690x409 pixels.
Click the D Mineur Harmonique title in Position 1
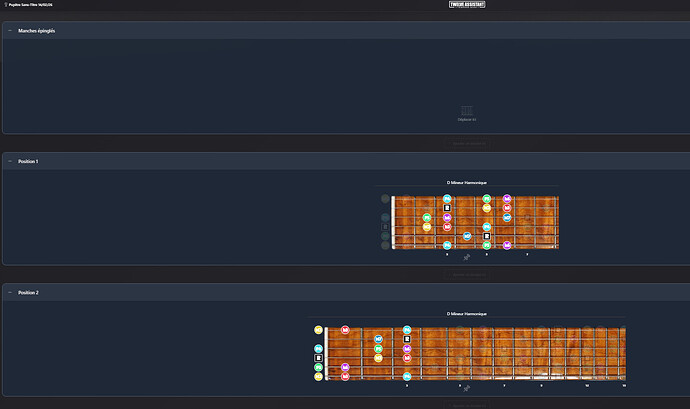click(x=466, y=183)
